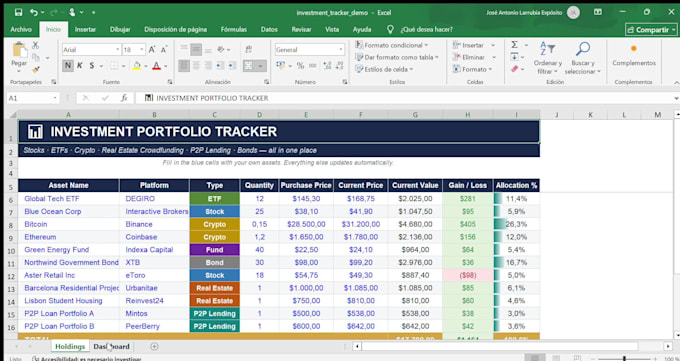Switch to the Datos ribbon tab
This screenshot has width=680, height=361.
click(x=269, y=30)
